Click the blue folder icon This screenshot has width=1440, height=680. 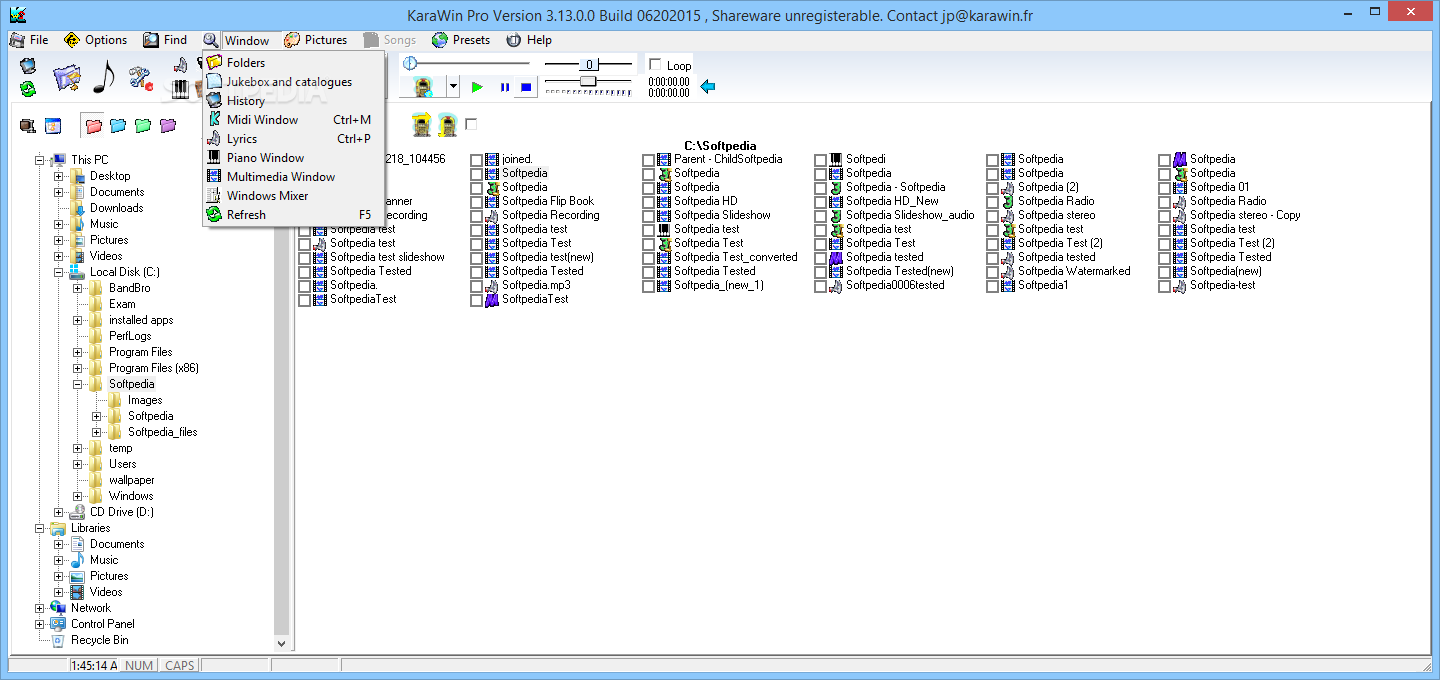pos(118,126)
